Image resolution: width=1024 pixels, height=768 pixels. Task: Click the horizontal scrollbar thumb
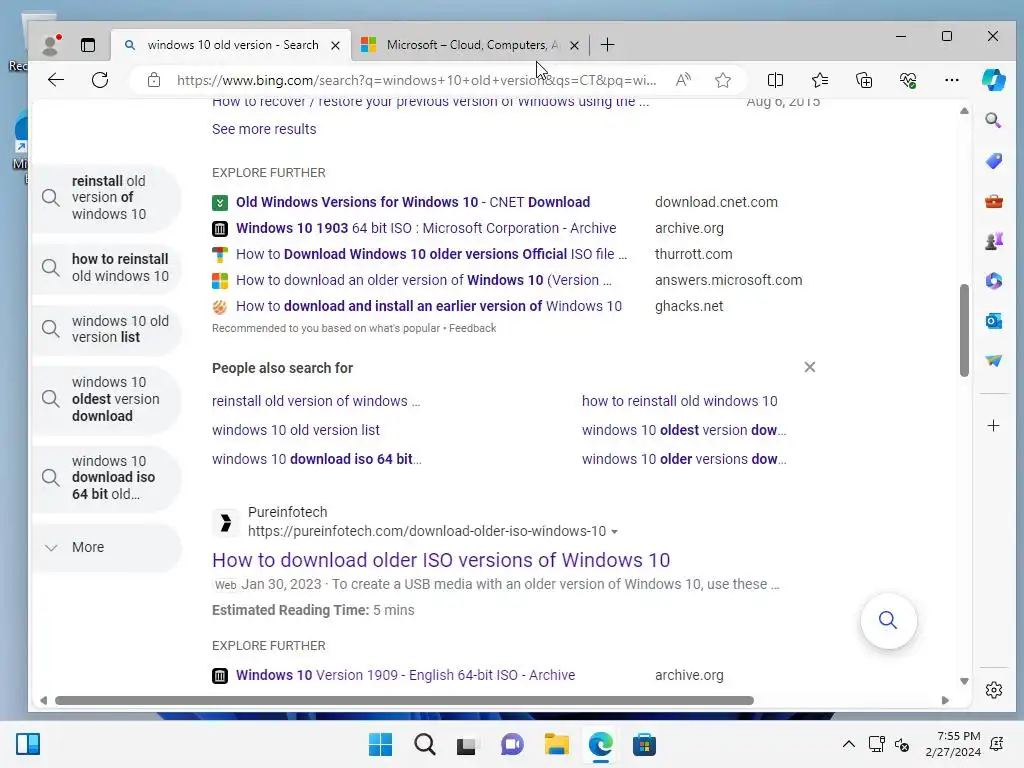[404, 701]
